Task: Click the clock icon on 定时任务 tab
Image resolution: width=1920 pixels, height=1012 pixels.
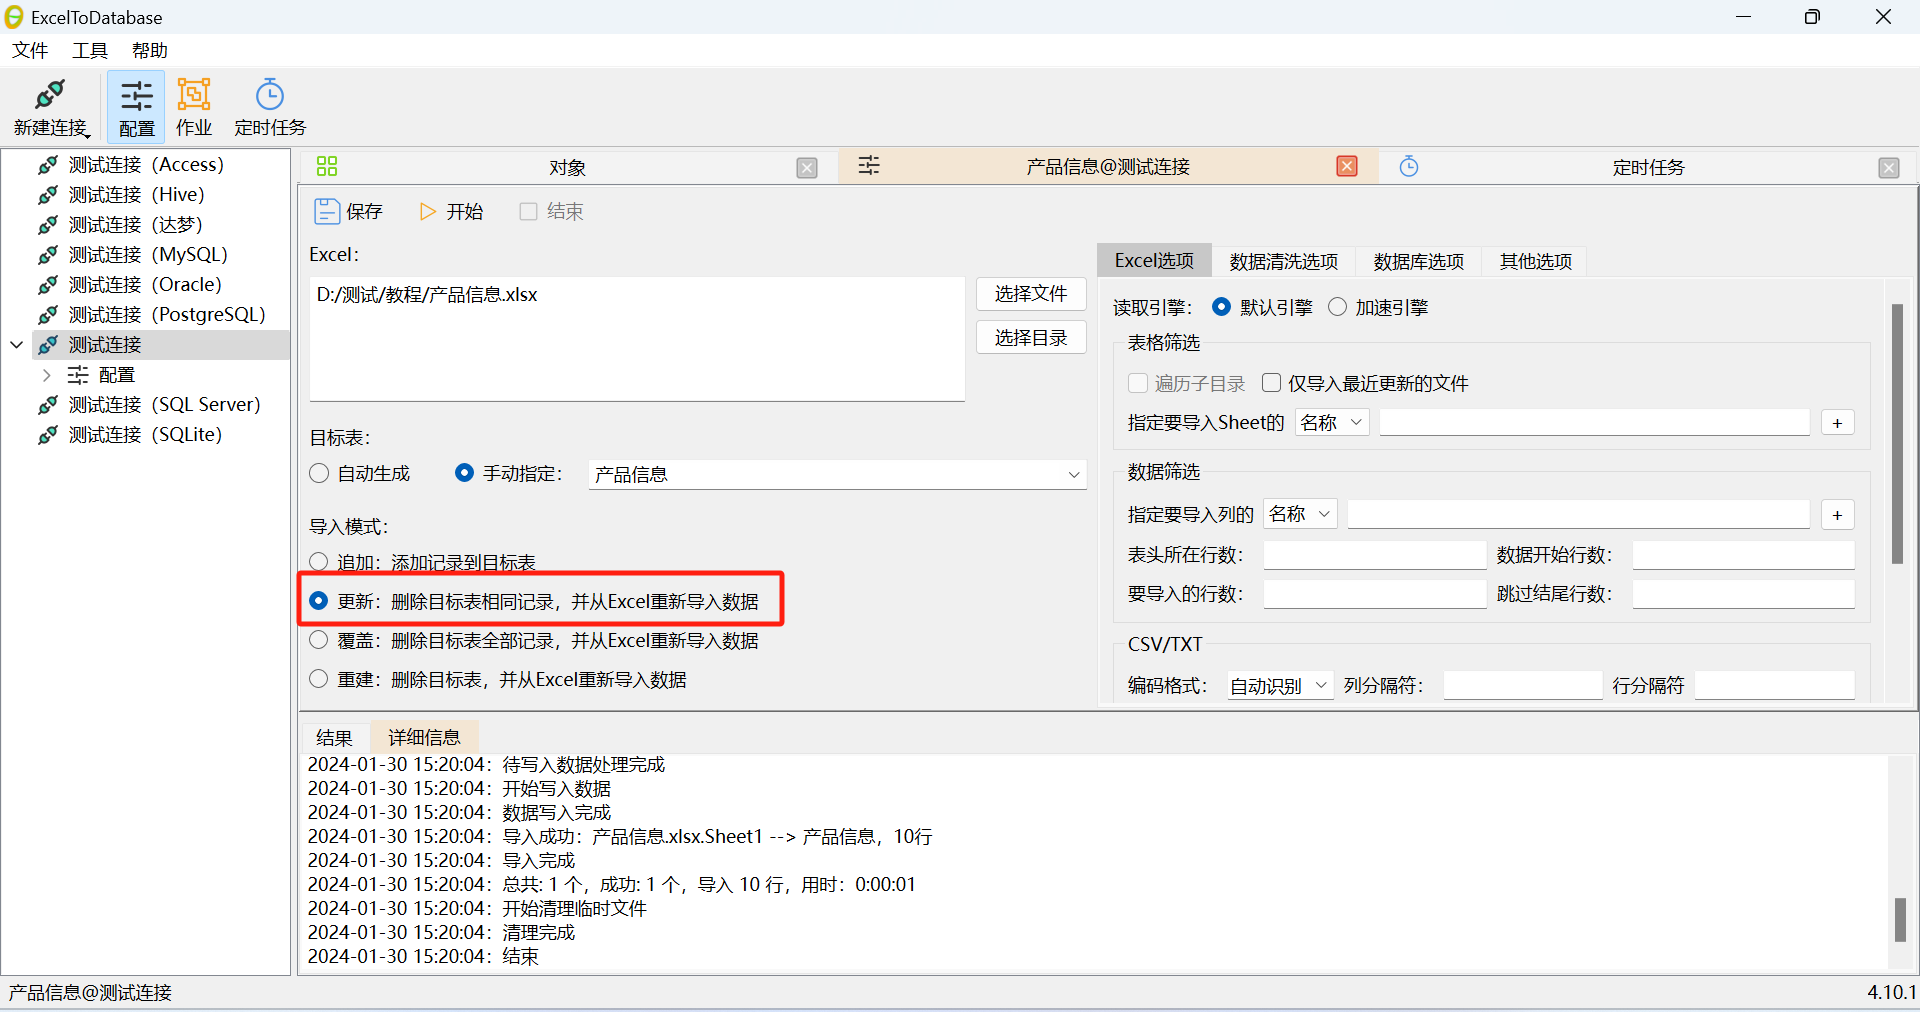Action: 1409,166
